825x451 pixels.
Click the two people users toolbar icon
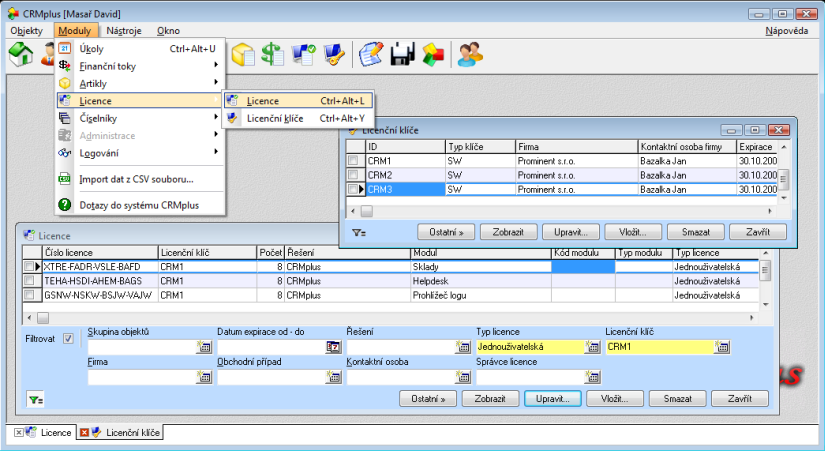tap(470, 54)
